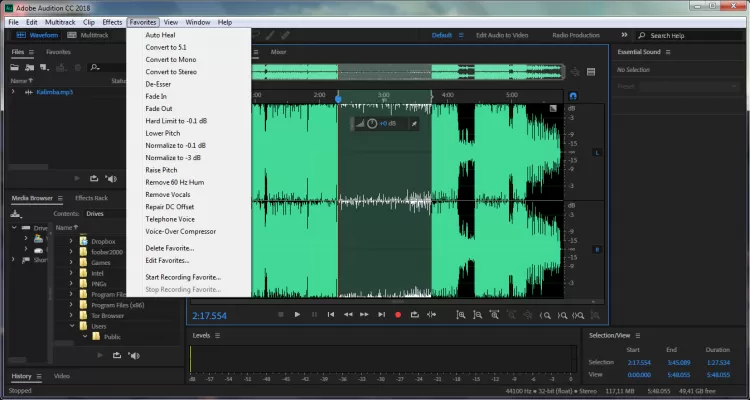This screenshot has height=400, width=750.
Task: Click the Zoom In (Amplitude) icon
Action: point(461,314)
